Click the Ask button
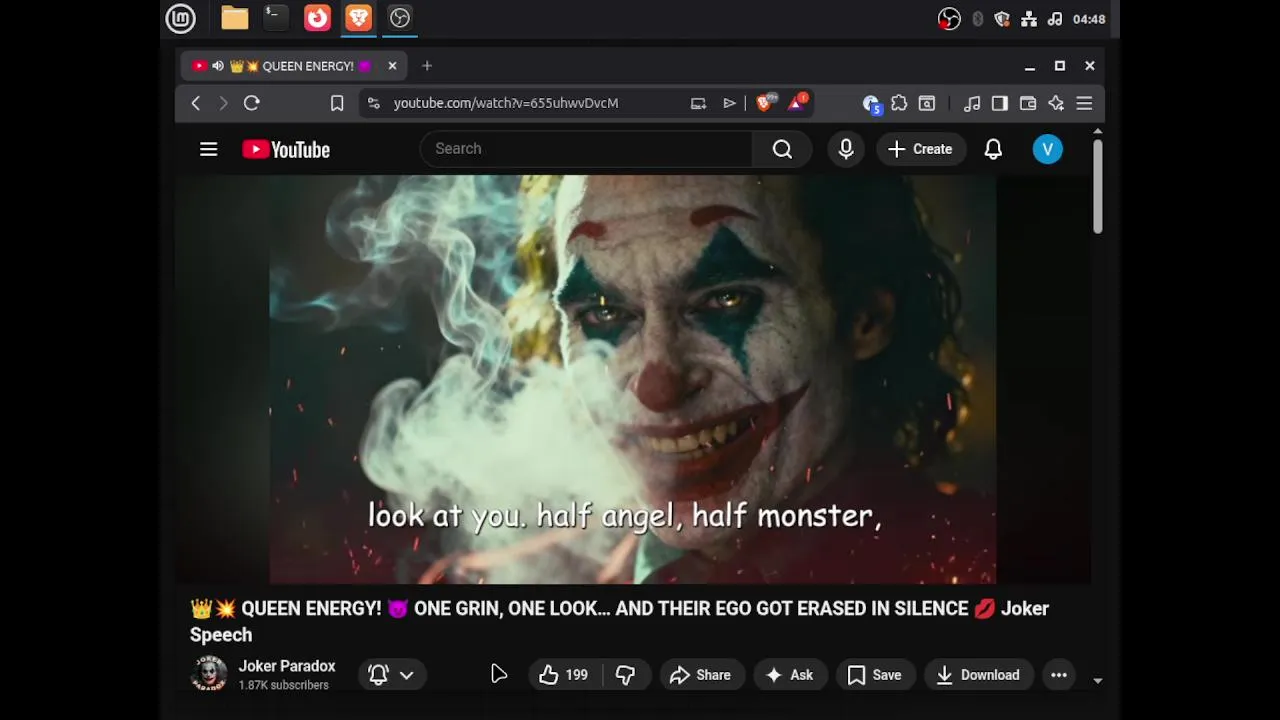Image resolution: width=1280 pixels, height=720 pixels. 789,675
